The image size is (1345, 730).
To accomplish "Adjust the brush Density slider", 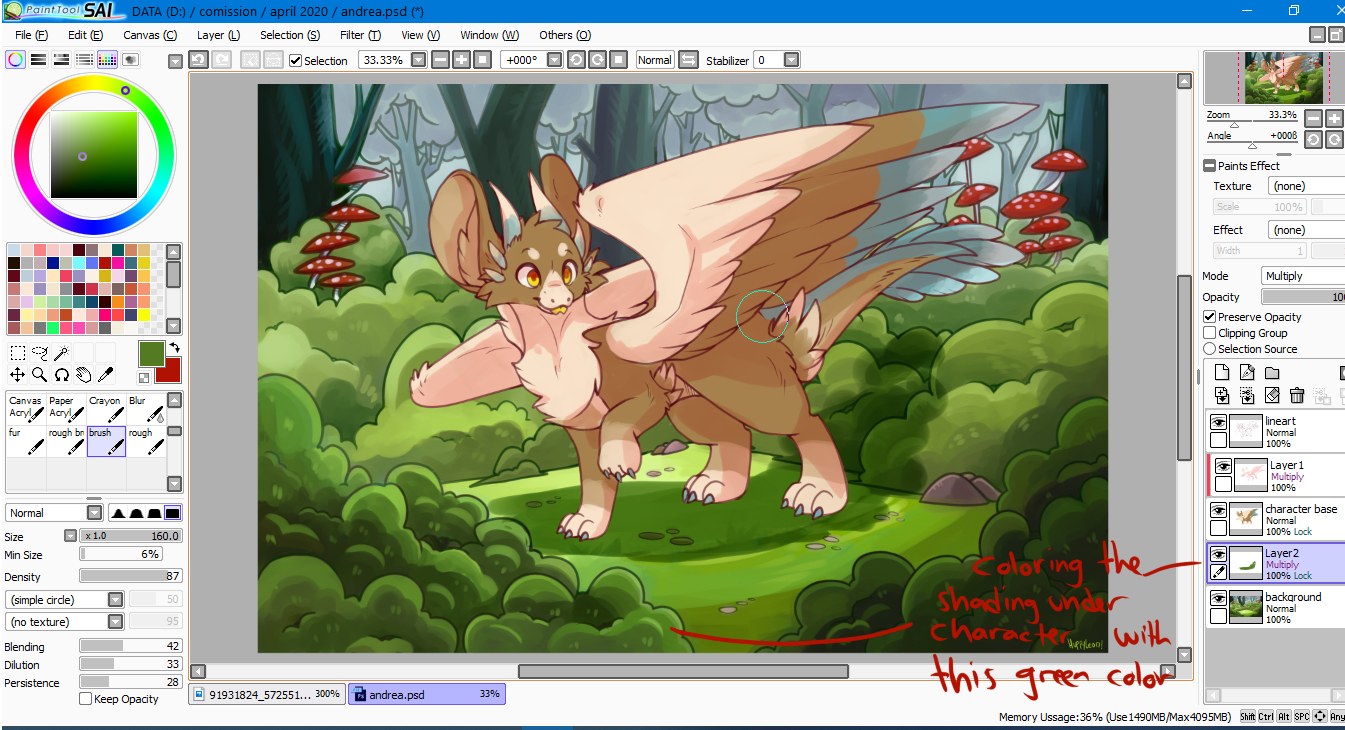I will click(x=131, y=576).
